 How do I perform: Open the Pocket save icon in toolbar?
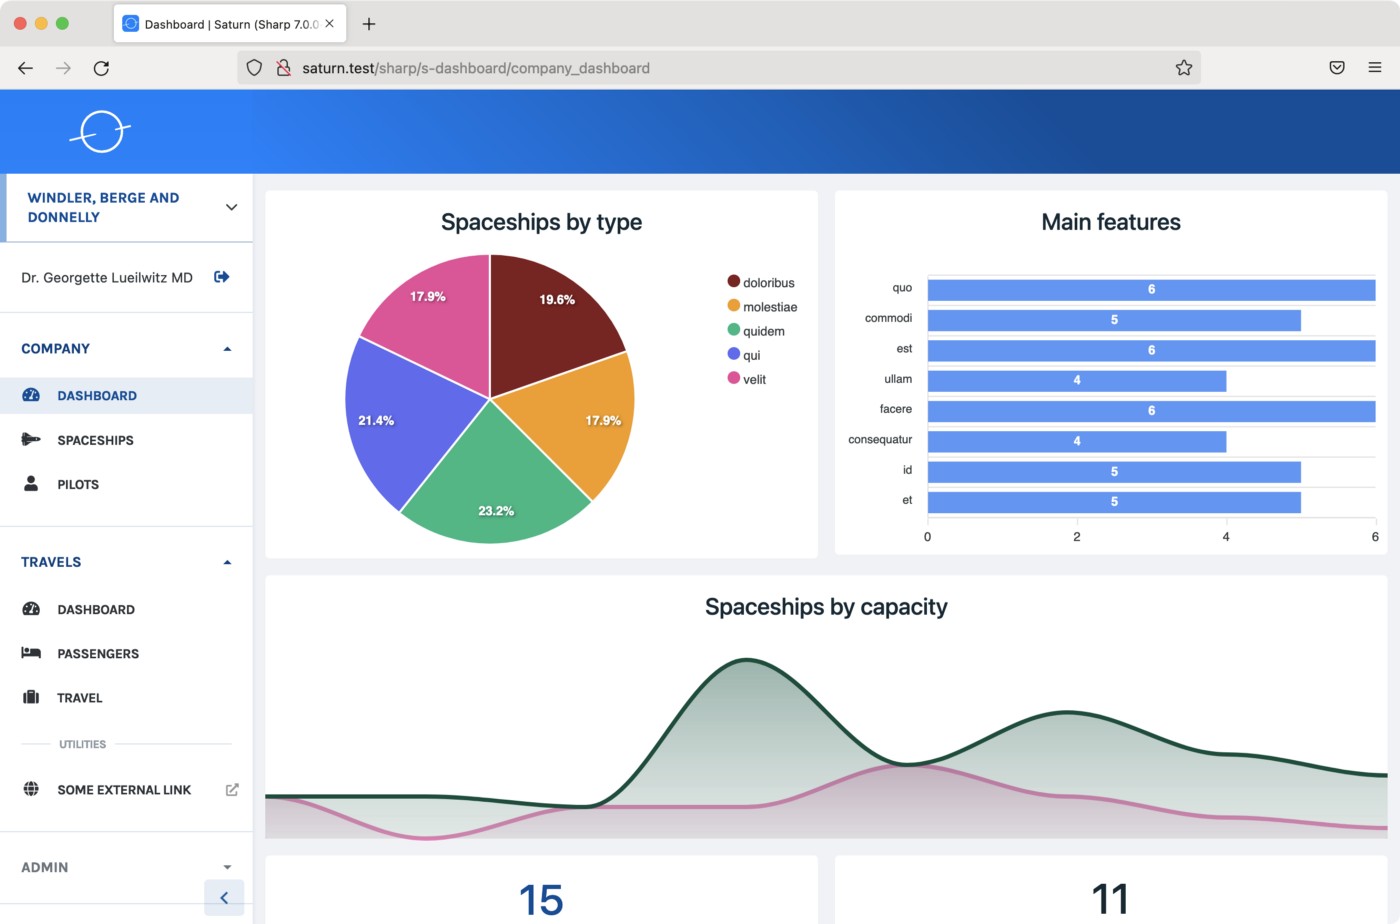pyautogui.click(x=1337, y=68)
